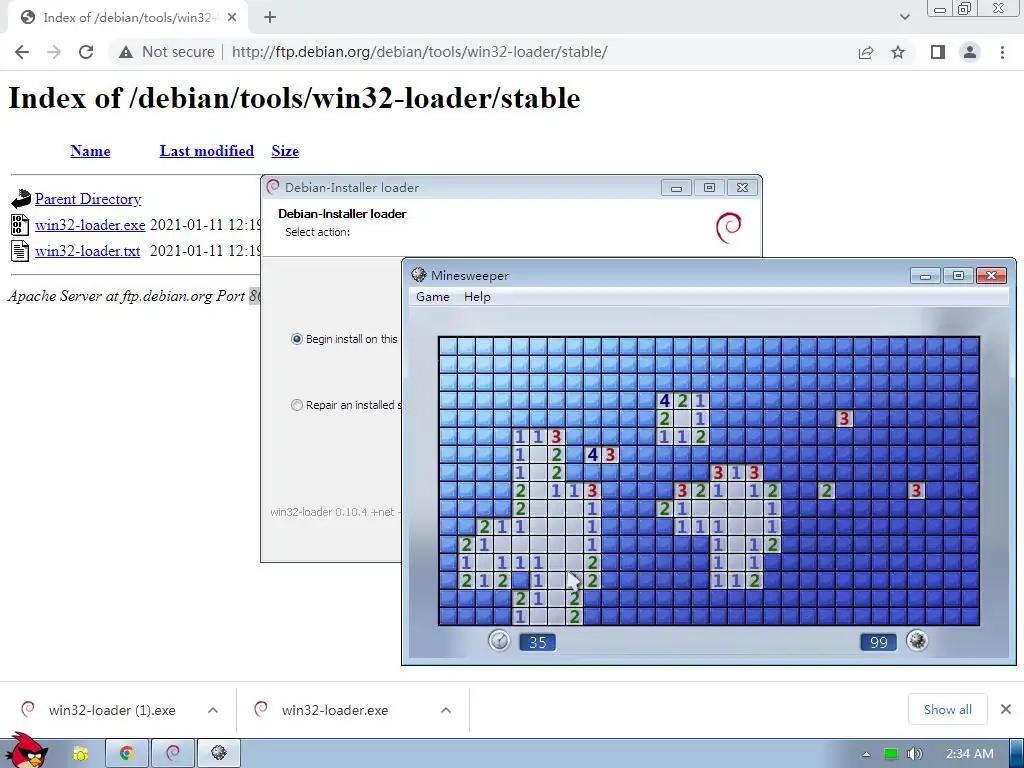Open the Start menu red bird icon
The width and height of the screenshot is (1024, 768).
[x=25, y=751]
